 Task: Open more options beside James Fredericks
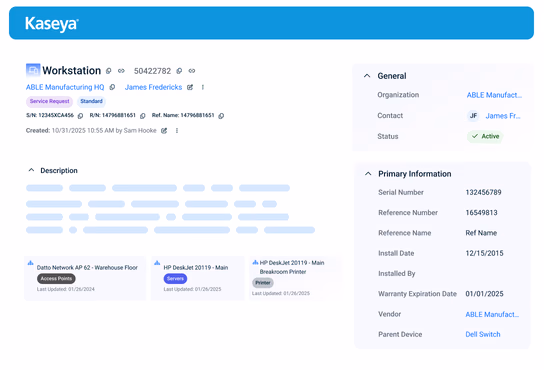[203, 87]
